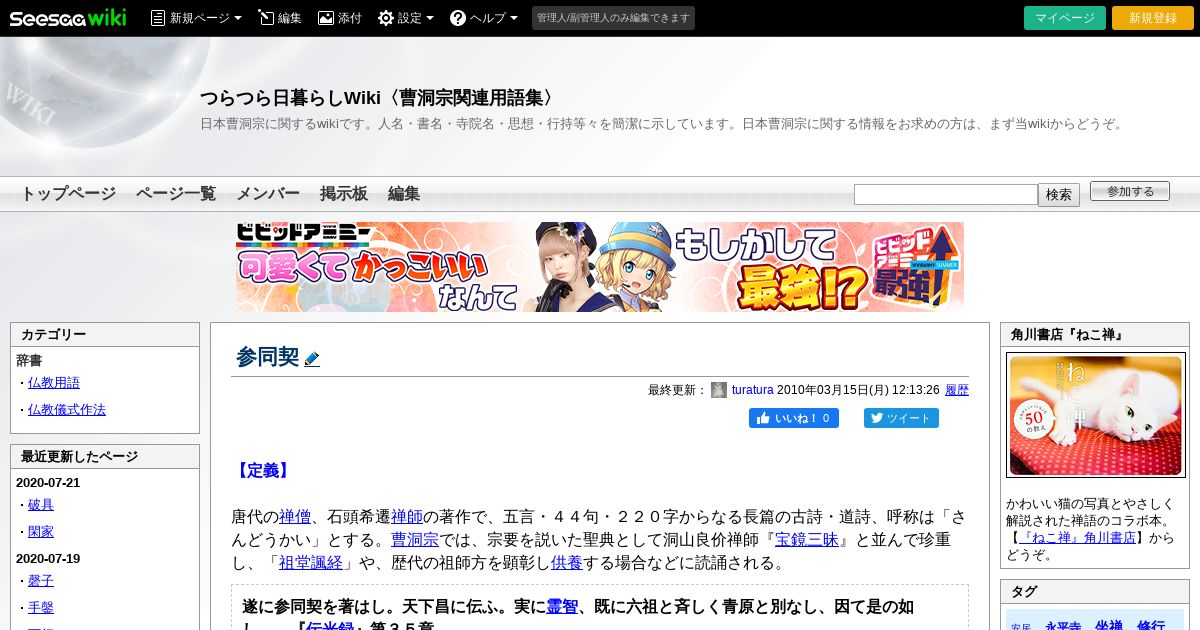Open the 履歴 history link

(x=957, y=390)
